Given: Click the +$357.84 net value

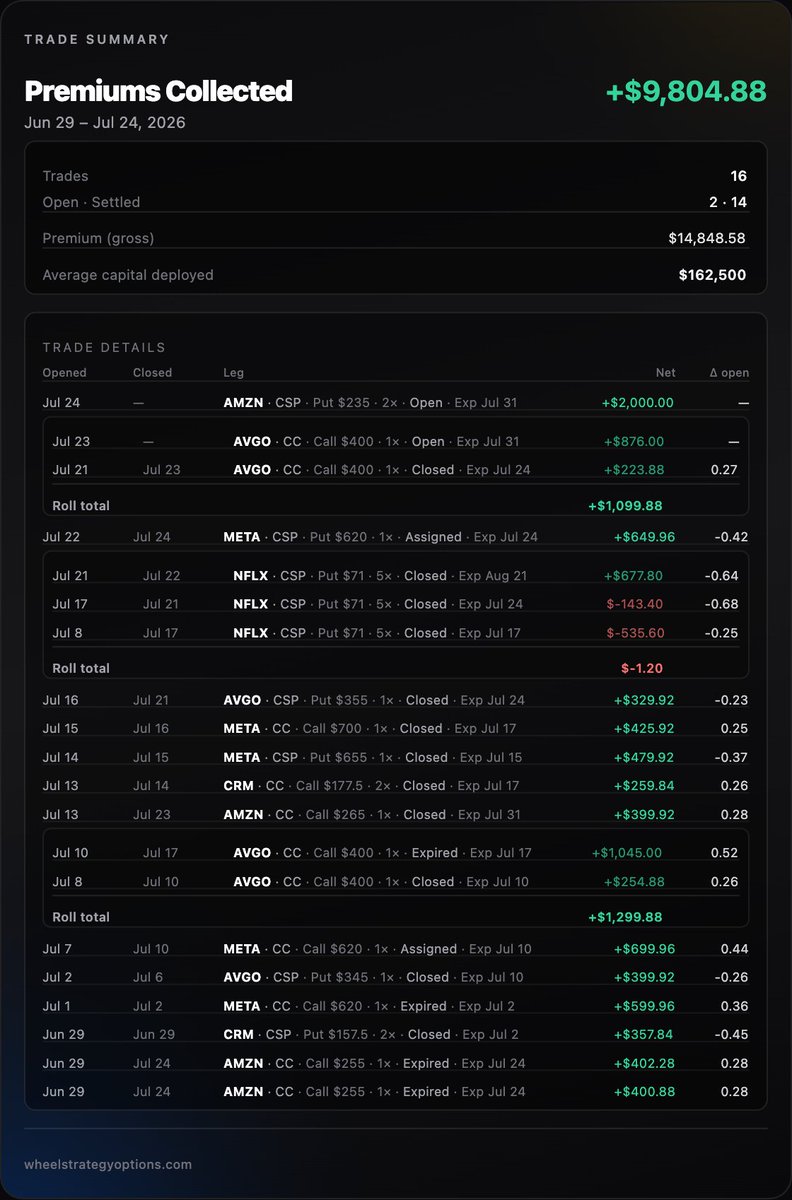Looking at the screenshot, I should pyautogui.click(x=644, y=1035).
